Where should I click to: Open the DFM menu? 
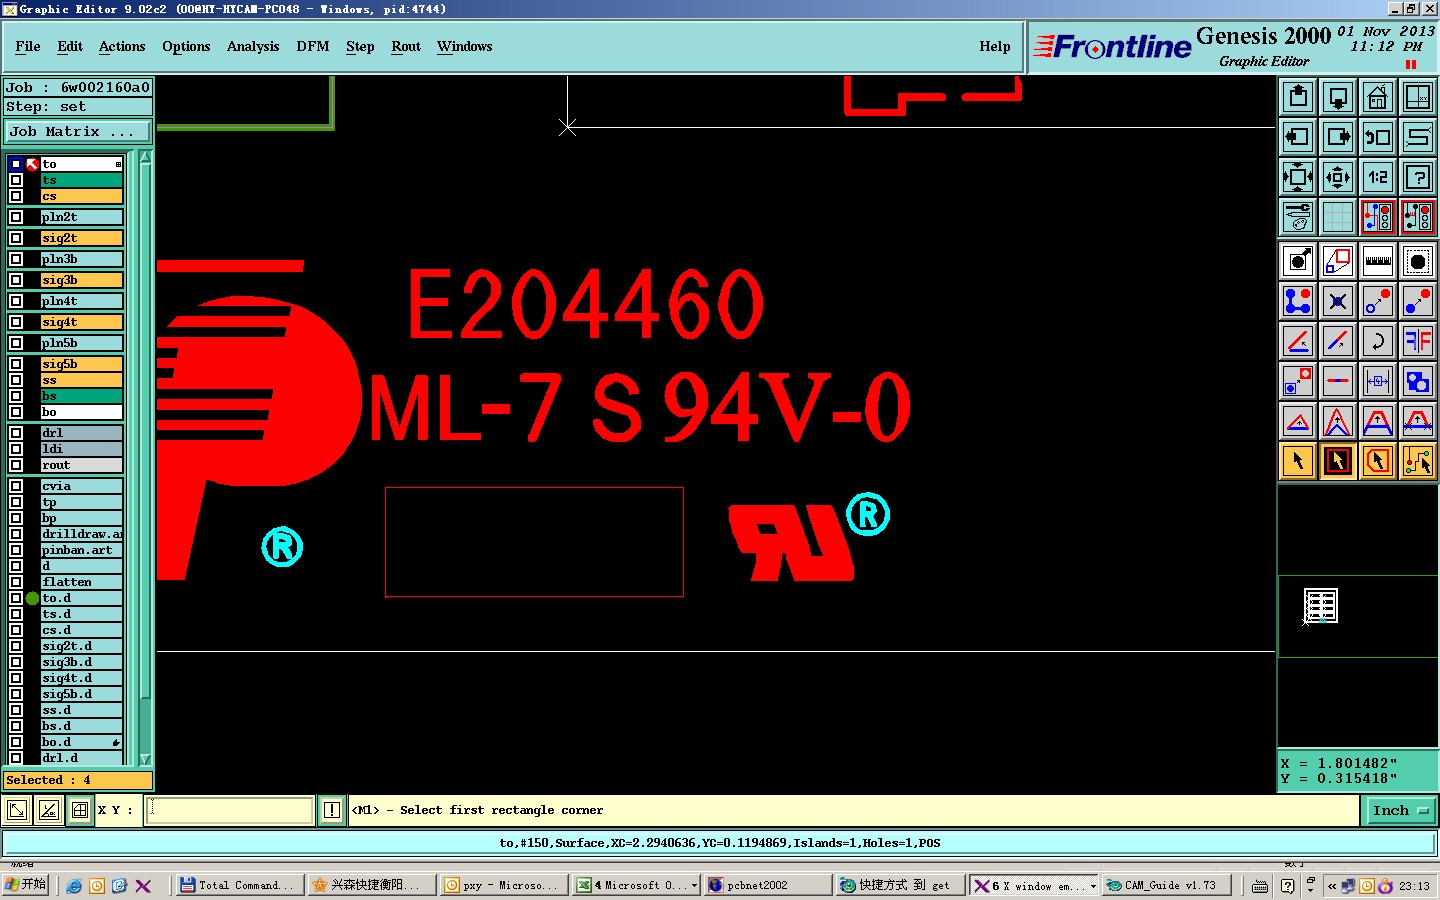pos(313,46)
